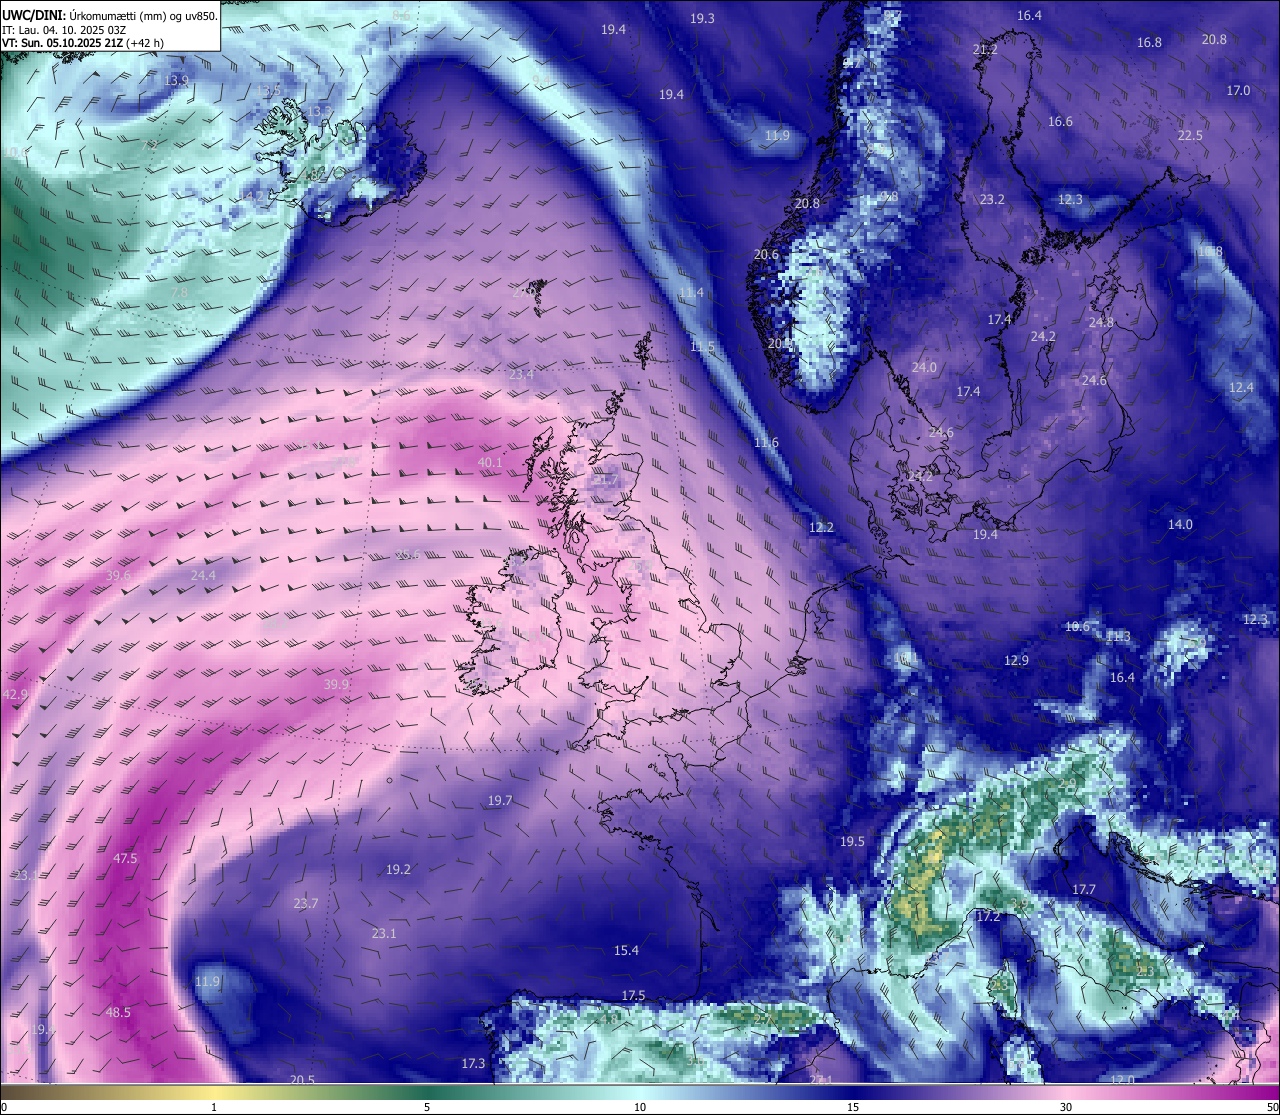1280x1115 pixels.
Task: Click the color scale tick label '30'
Action: 1066,1107
